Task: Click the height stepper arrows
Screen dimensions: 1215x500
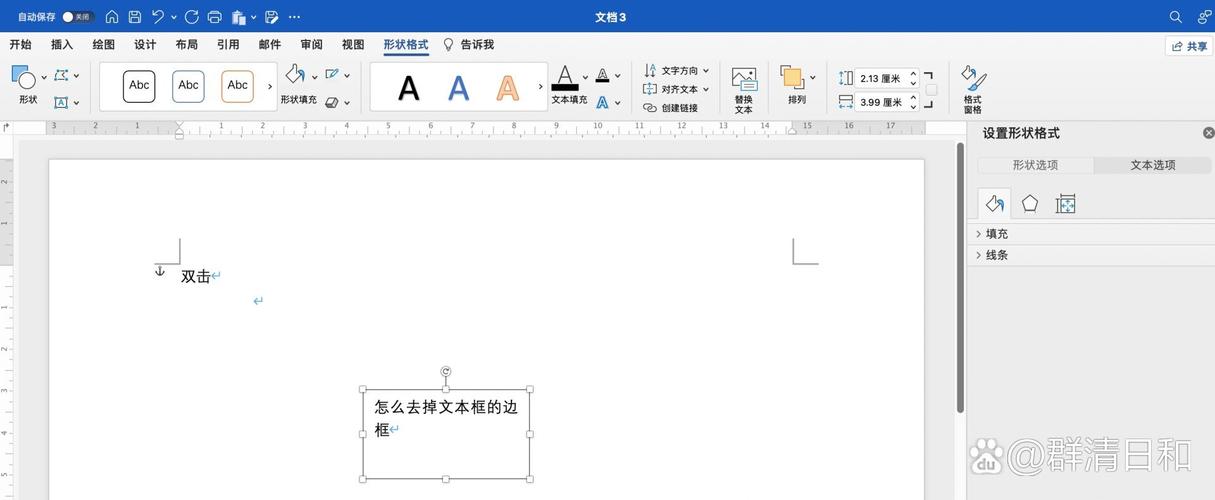Action: pos(913,78)
